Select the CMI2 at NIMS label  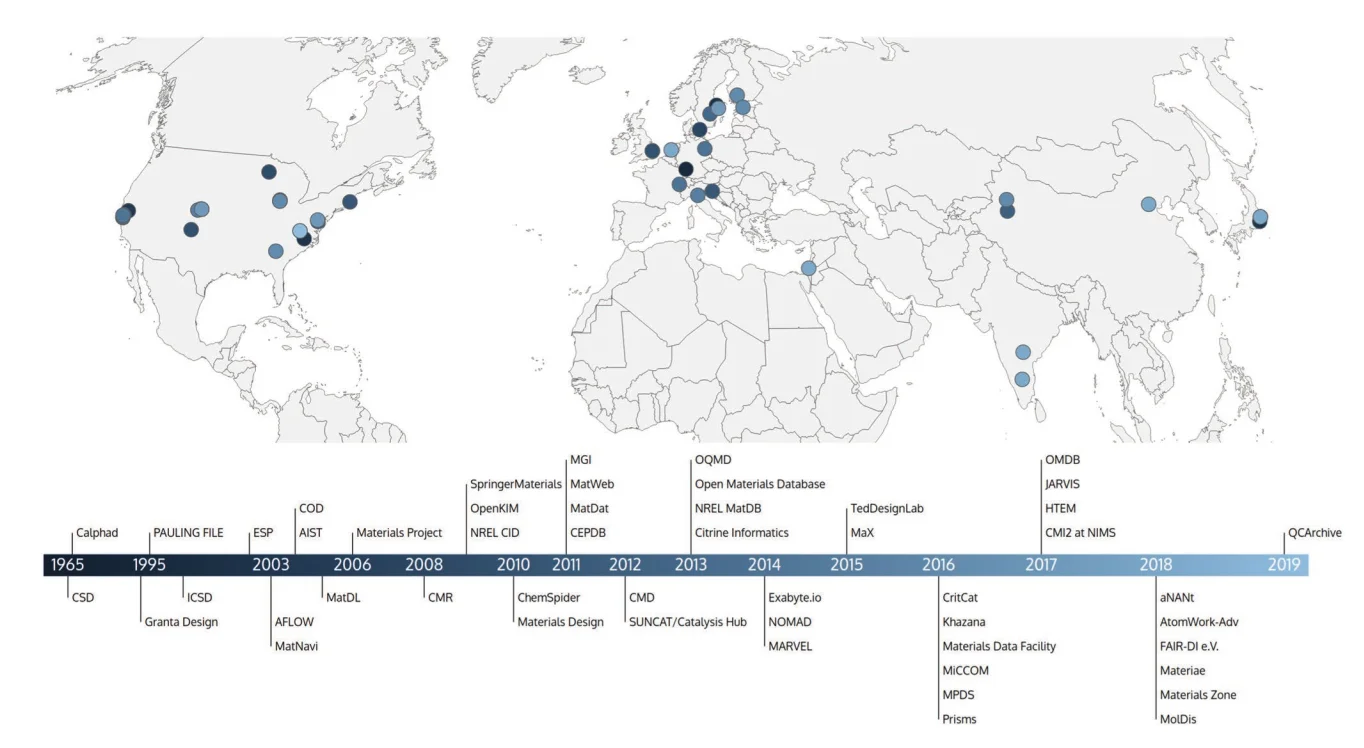click(1080, 533)
